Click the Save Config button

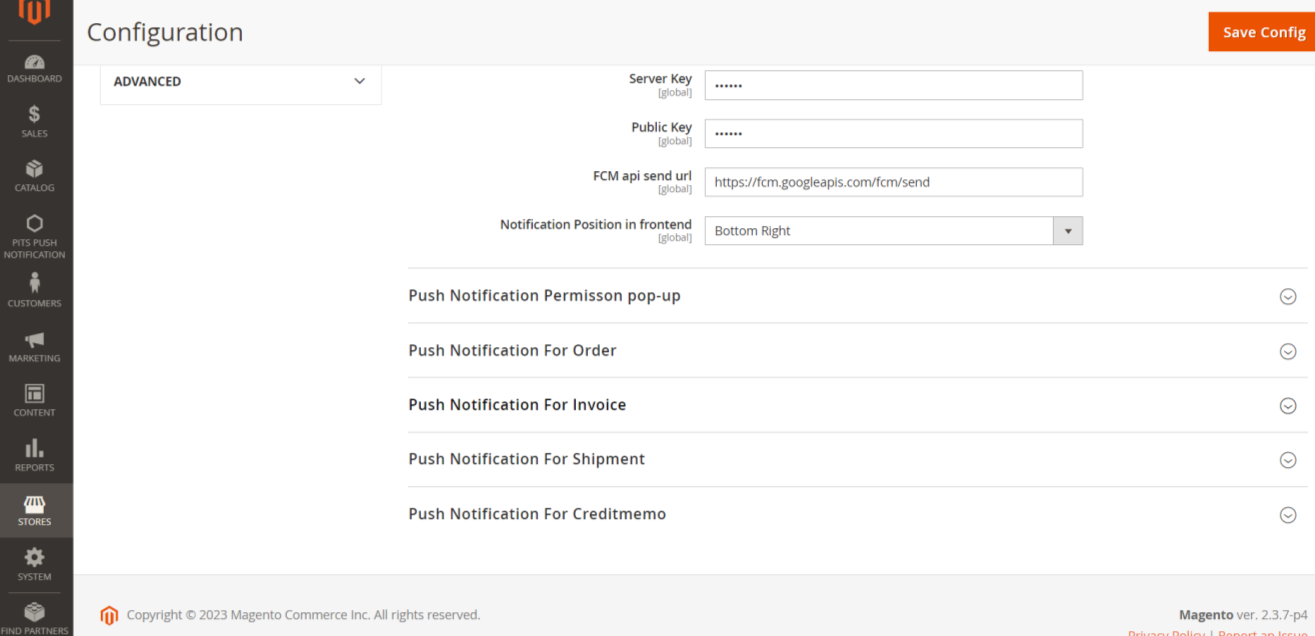[1263, 32]
